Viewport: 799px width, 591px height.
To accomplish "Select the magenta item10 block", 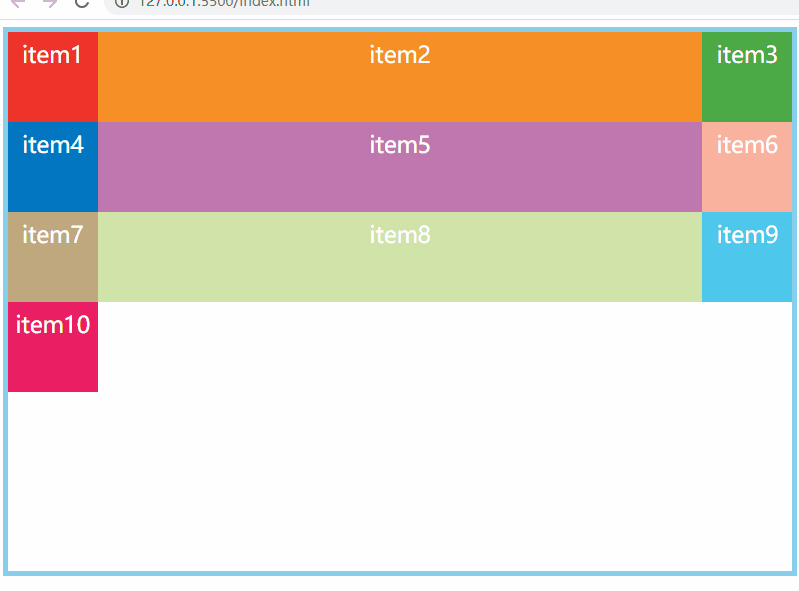I will 53,347.
